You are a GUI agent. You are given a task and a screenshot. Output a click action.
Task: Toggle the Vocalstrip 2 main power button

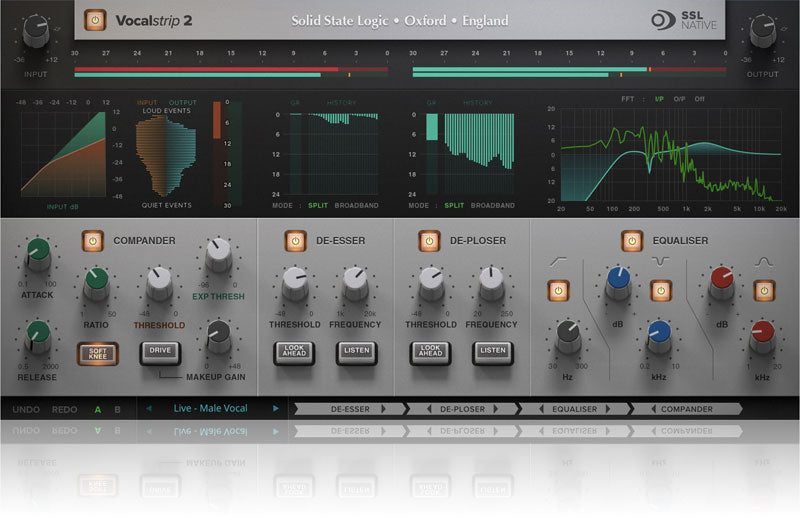[x=95, y=20]
